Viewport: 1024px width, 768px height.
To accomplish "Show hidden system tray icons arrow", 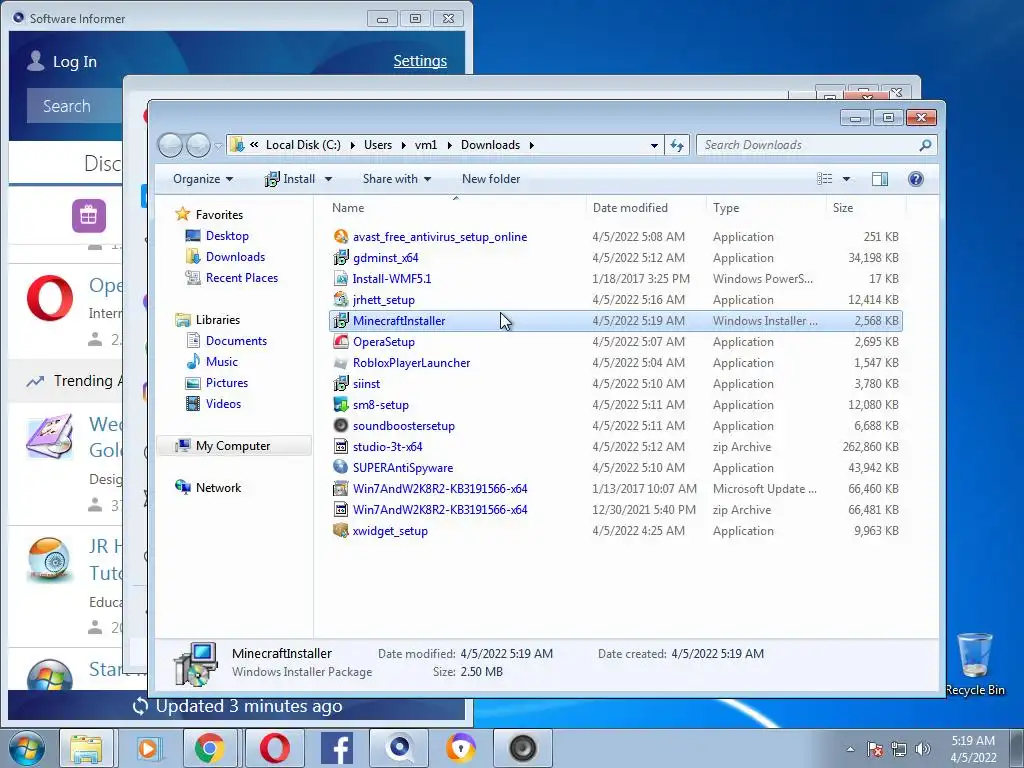I will tap(850, 749).
